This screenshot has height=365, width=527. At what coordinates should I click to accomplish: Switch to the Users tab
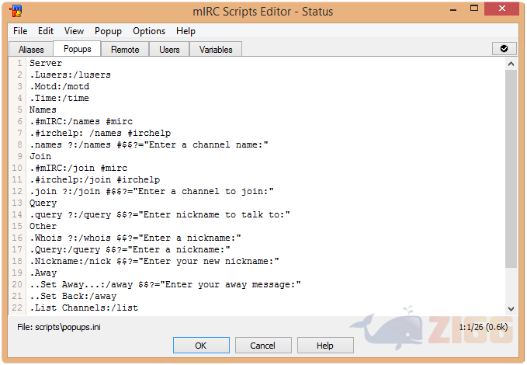click(169, 49)
